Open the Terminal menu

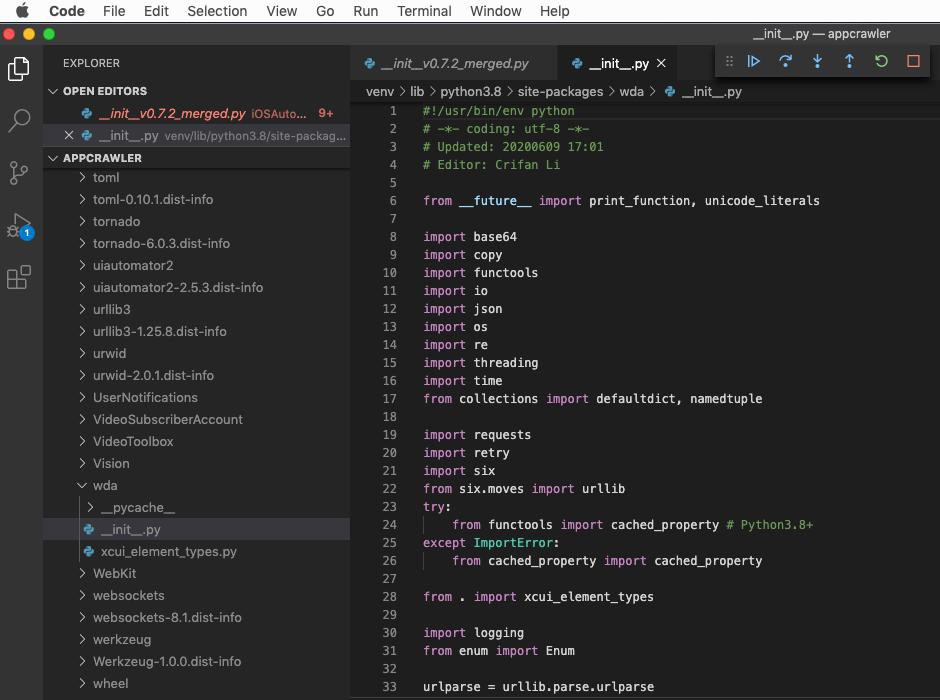[424, 11]
